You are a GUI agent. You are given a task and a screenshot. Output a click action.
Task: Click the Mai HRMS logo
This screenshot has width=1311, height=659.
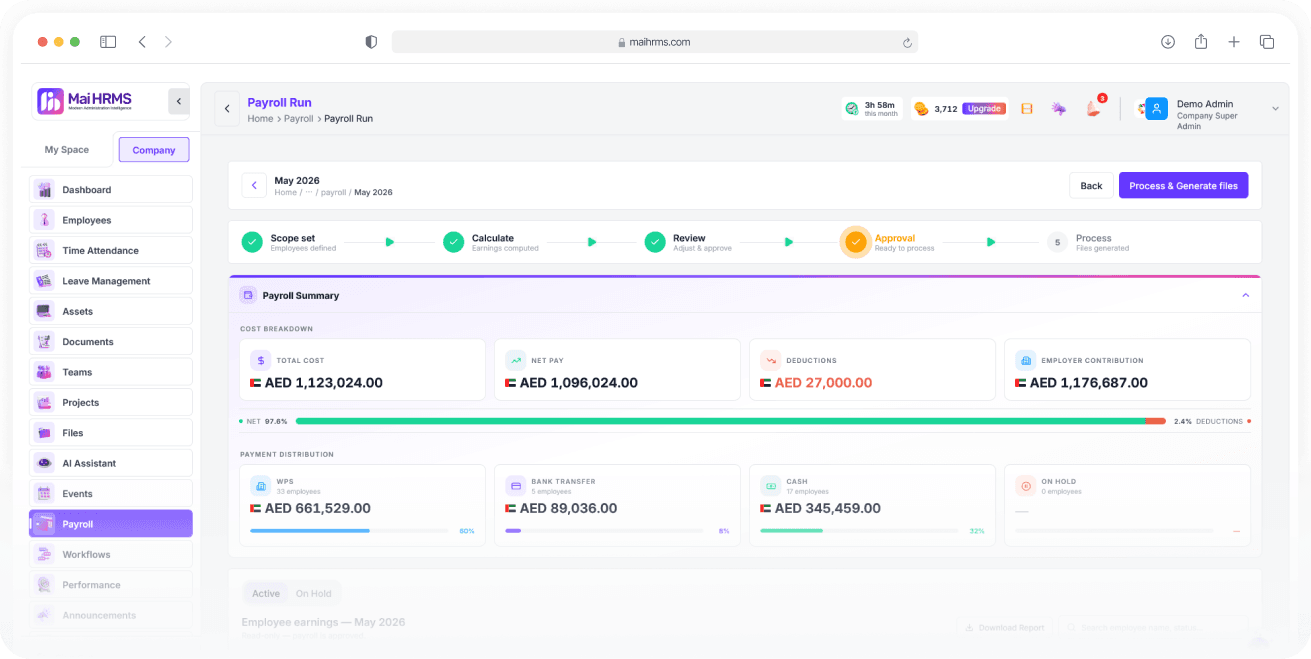(x=85, y=101)
